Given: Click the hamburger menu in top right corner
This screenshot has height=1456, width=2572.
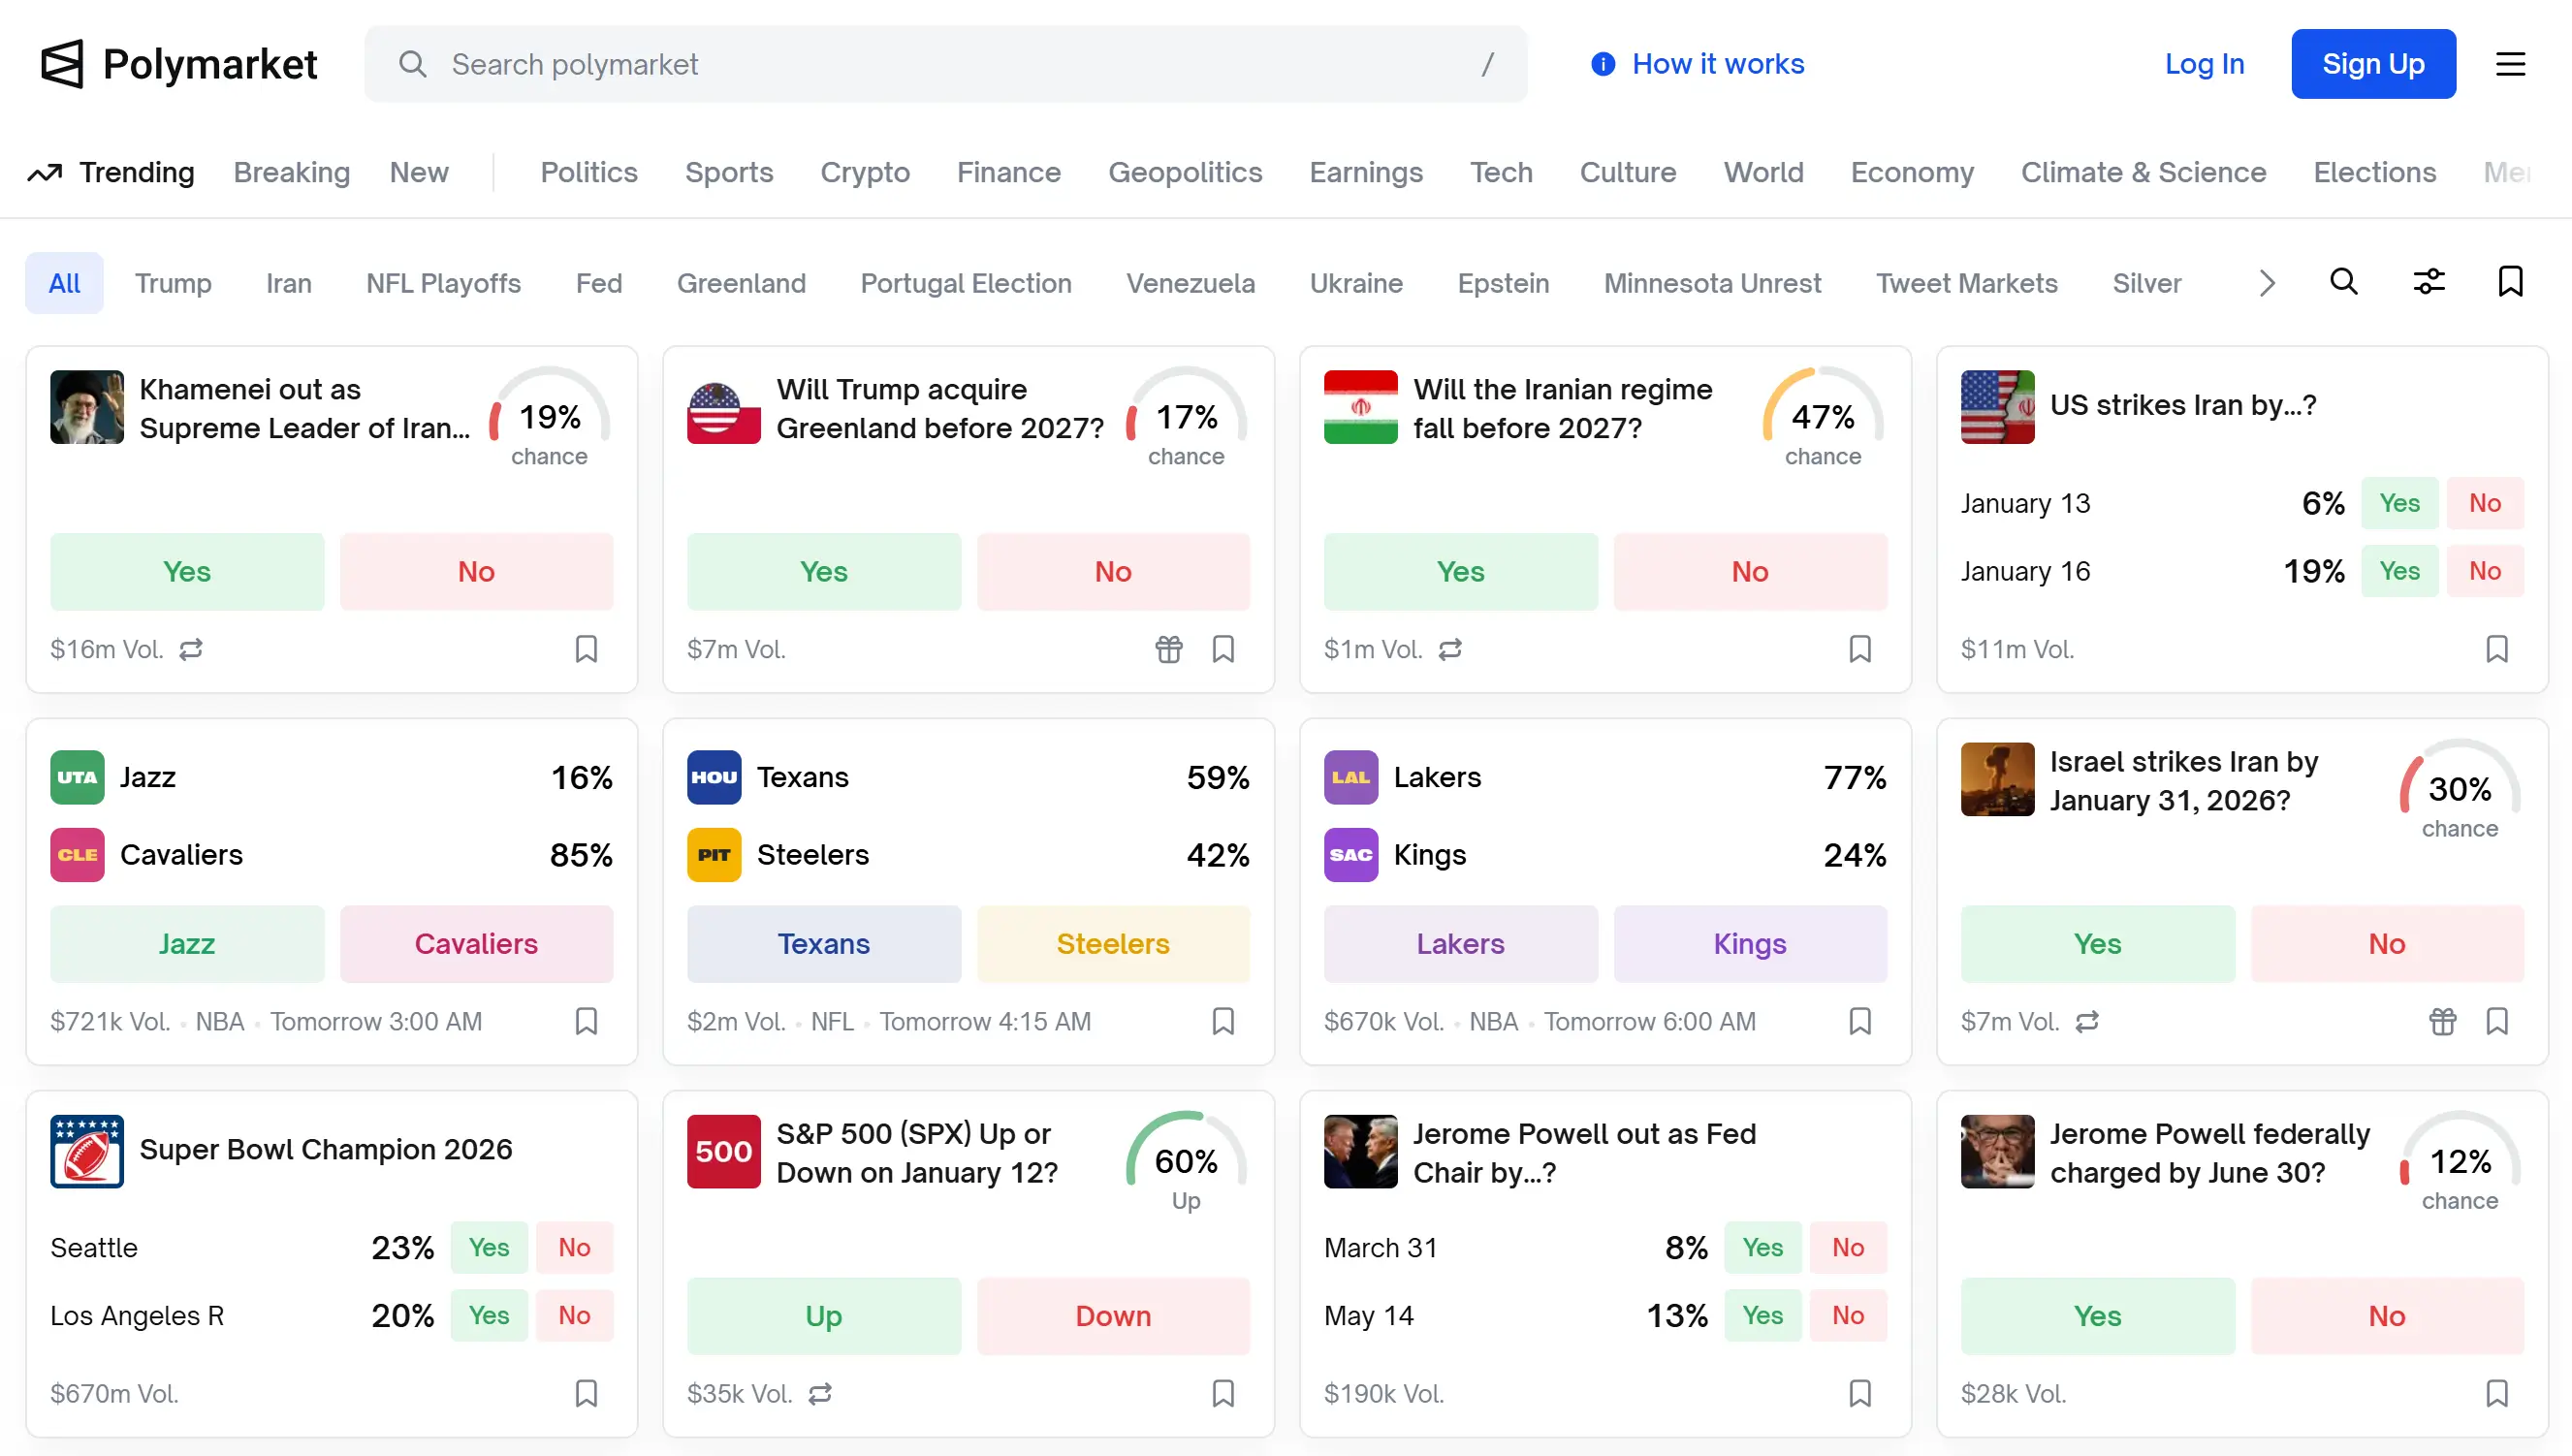Looking at the screenshot, I should [2511, 63].
